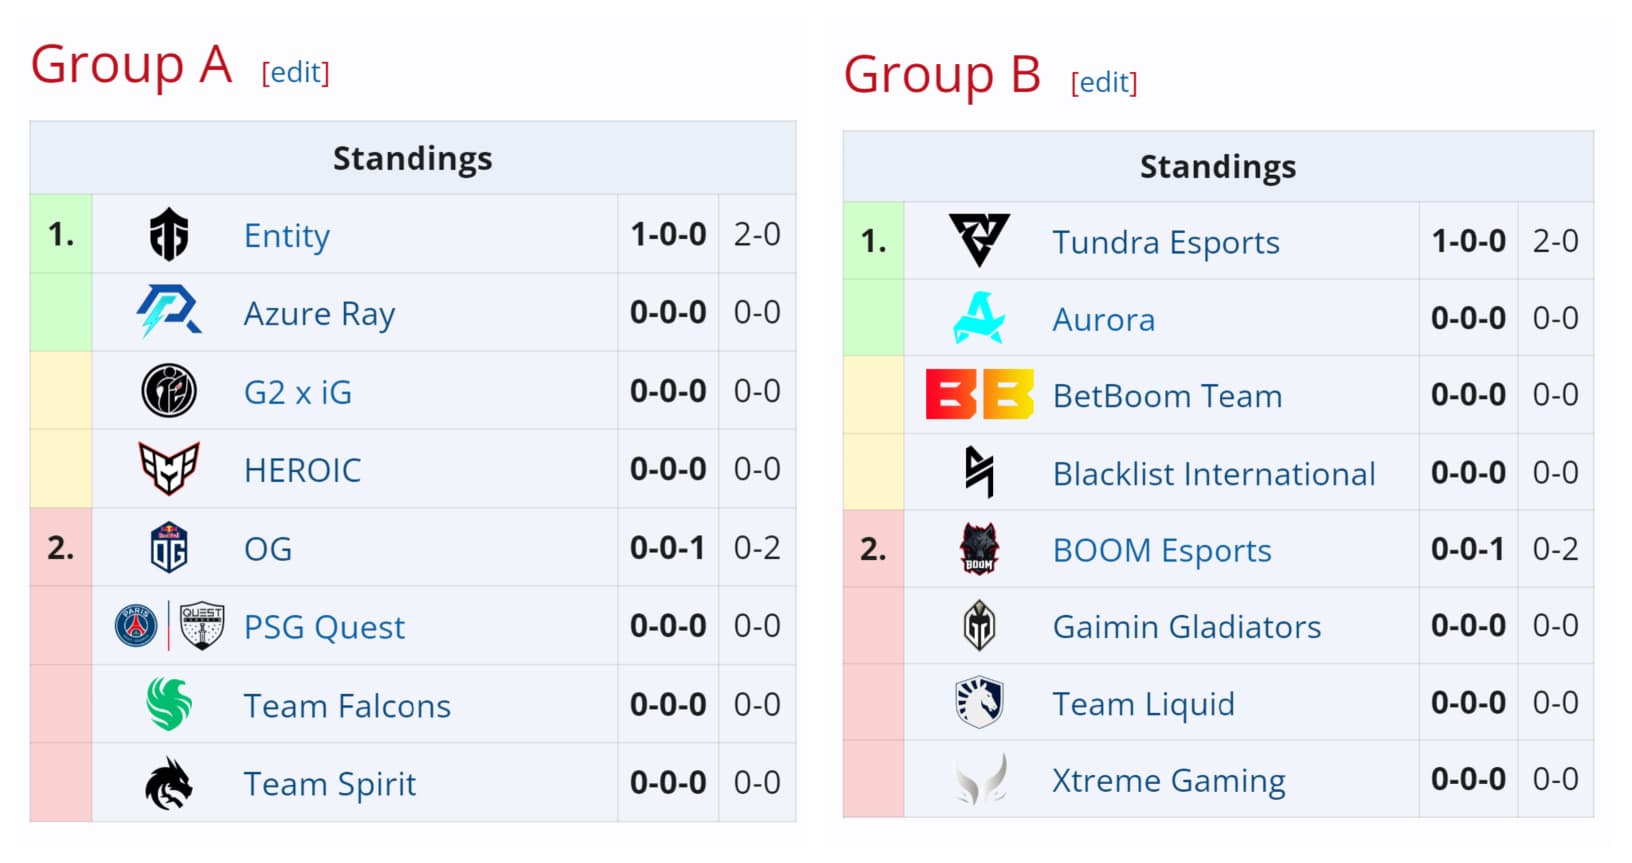Click the BetBoom Team logo
1632x863 pixels.
click(x=979, y=395)
